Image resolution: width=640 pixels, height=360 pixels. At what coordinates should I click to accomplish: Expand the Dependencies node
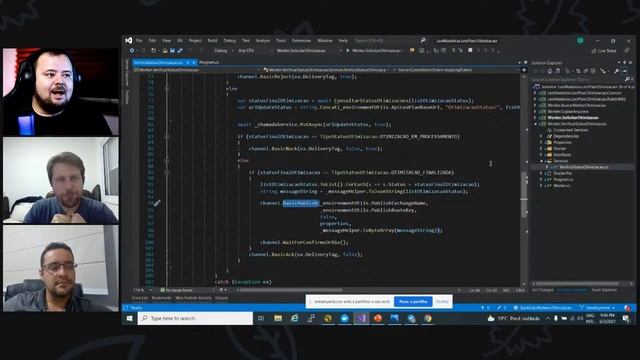(541, 136)
